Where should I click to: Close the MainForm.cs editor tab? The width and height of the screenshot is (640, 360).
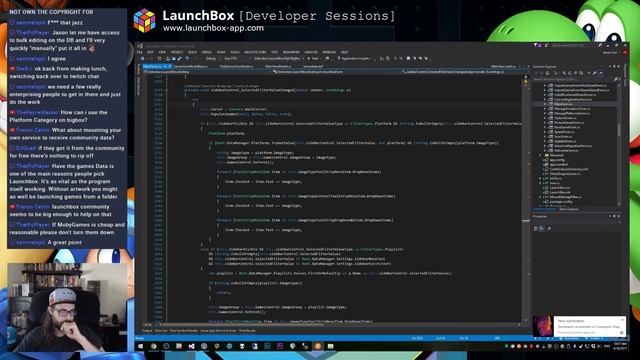pos(170,66)
